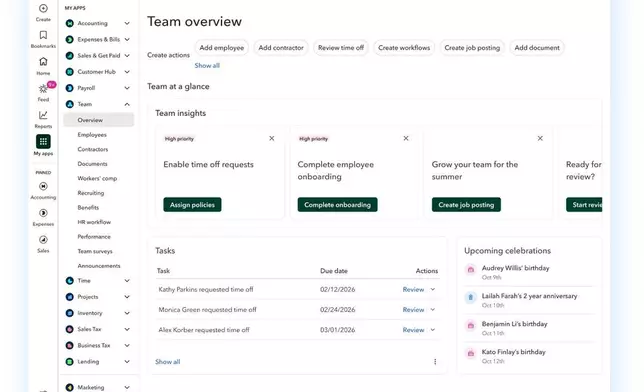The width and height of the screenshot is (644, 392).
Task: Review Kathy Parkins time off request
Action: point(413,289)
